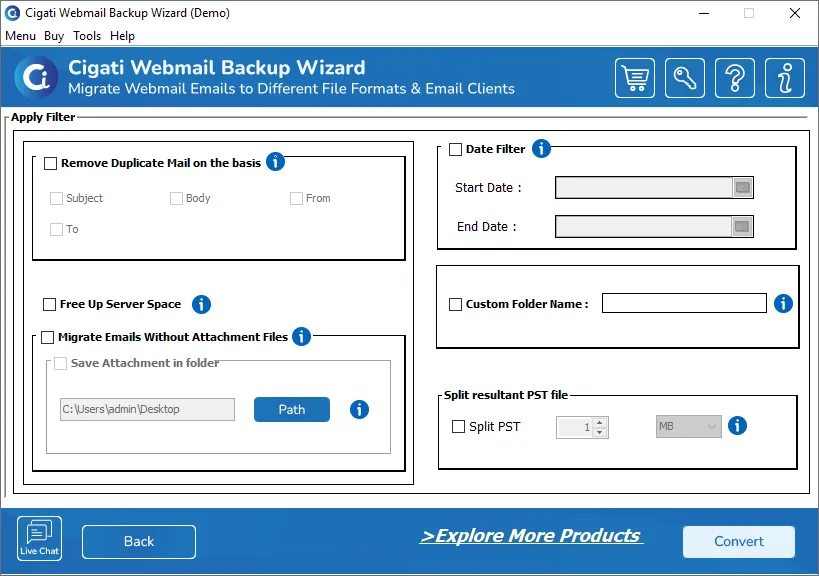The height and width of the screenshot is (576, 819).
Task: Open help via question mark icon
Action: click(x=734, y=78)
